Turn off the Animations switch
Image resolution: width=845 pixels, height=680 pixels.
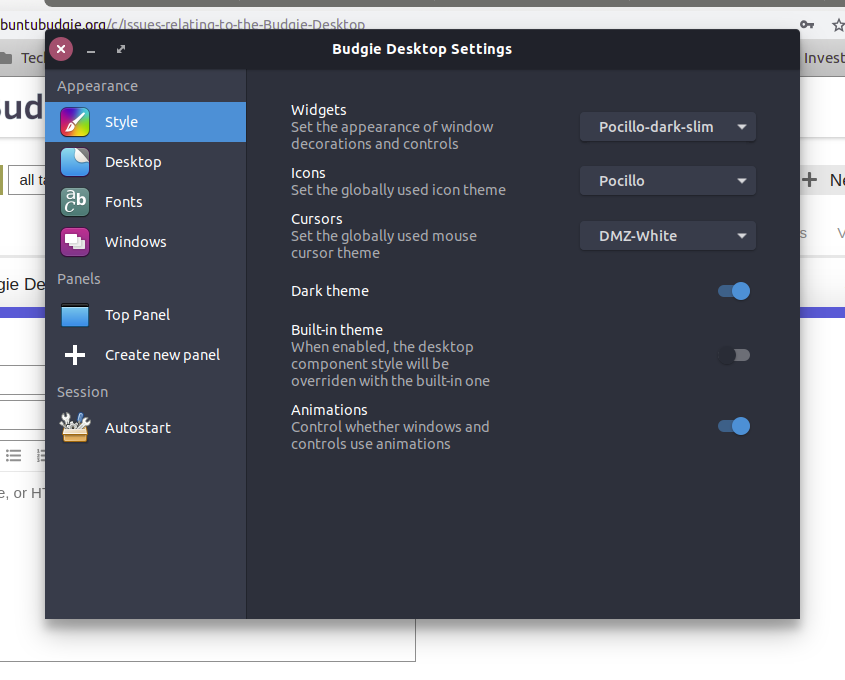pyautogui.click(x=734, y=426)
